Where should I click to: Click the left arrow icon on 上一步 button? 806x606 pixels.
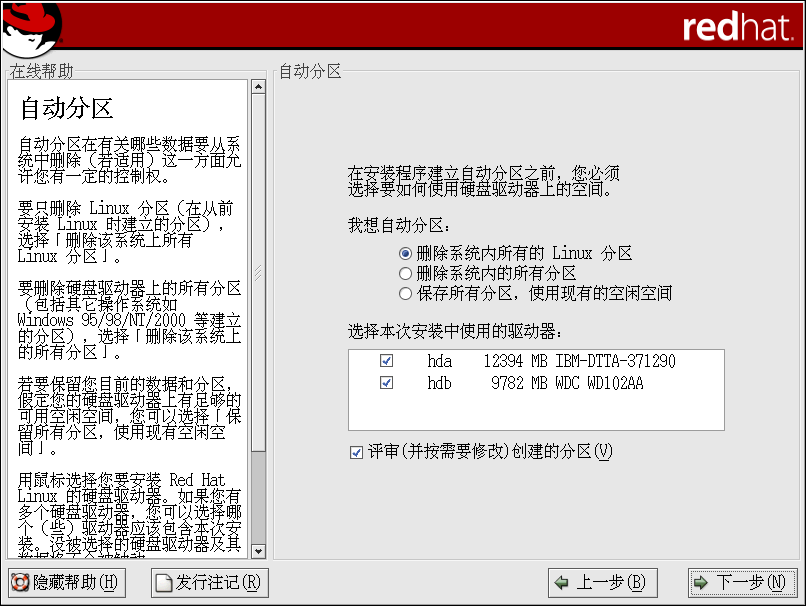point(561,582)
